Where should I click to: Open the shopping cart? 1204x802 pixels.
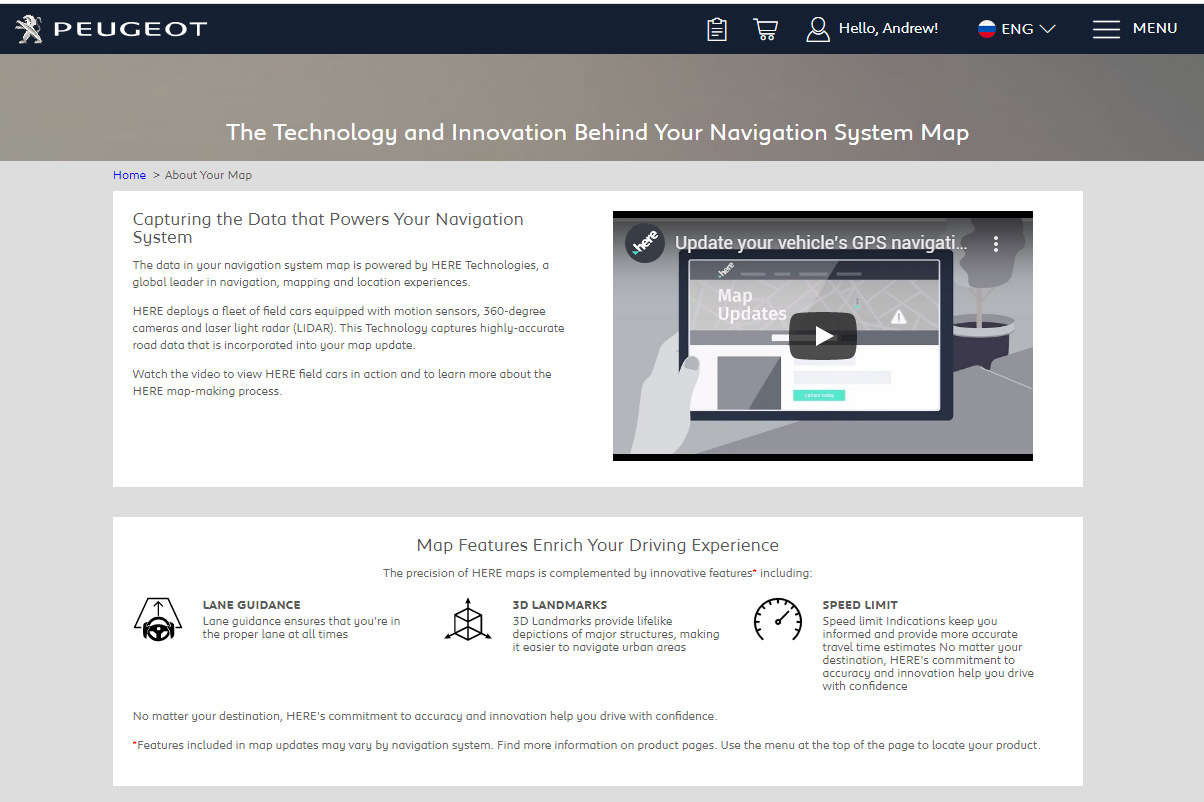[x=765, y=29]
